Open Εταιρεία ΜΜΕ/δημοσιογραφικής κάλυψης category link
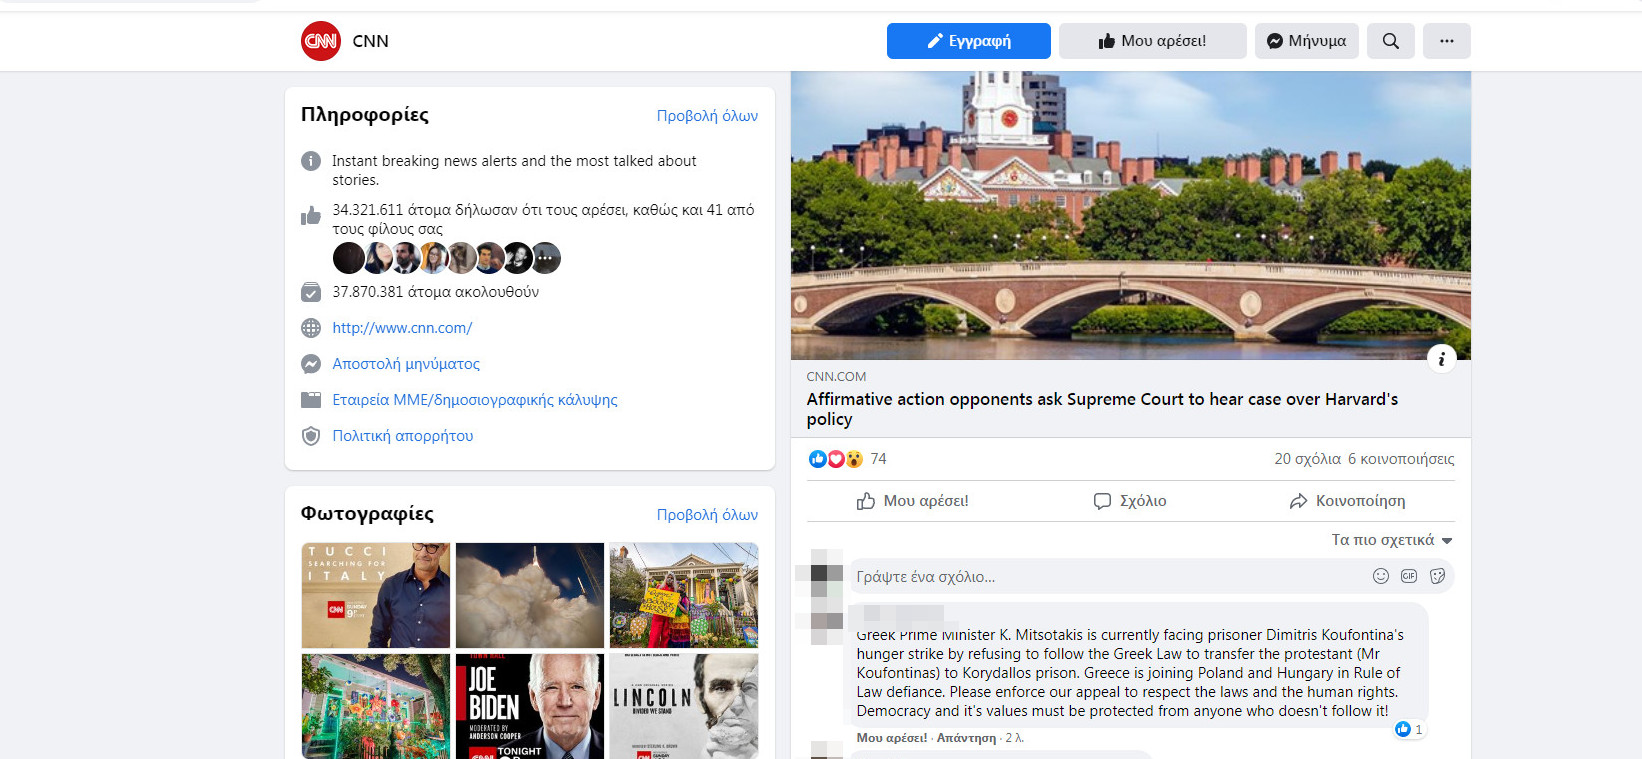 (x=475, y=400)
